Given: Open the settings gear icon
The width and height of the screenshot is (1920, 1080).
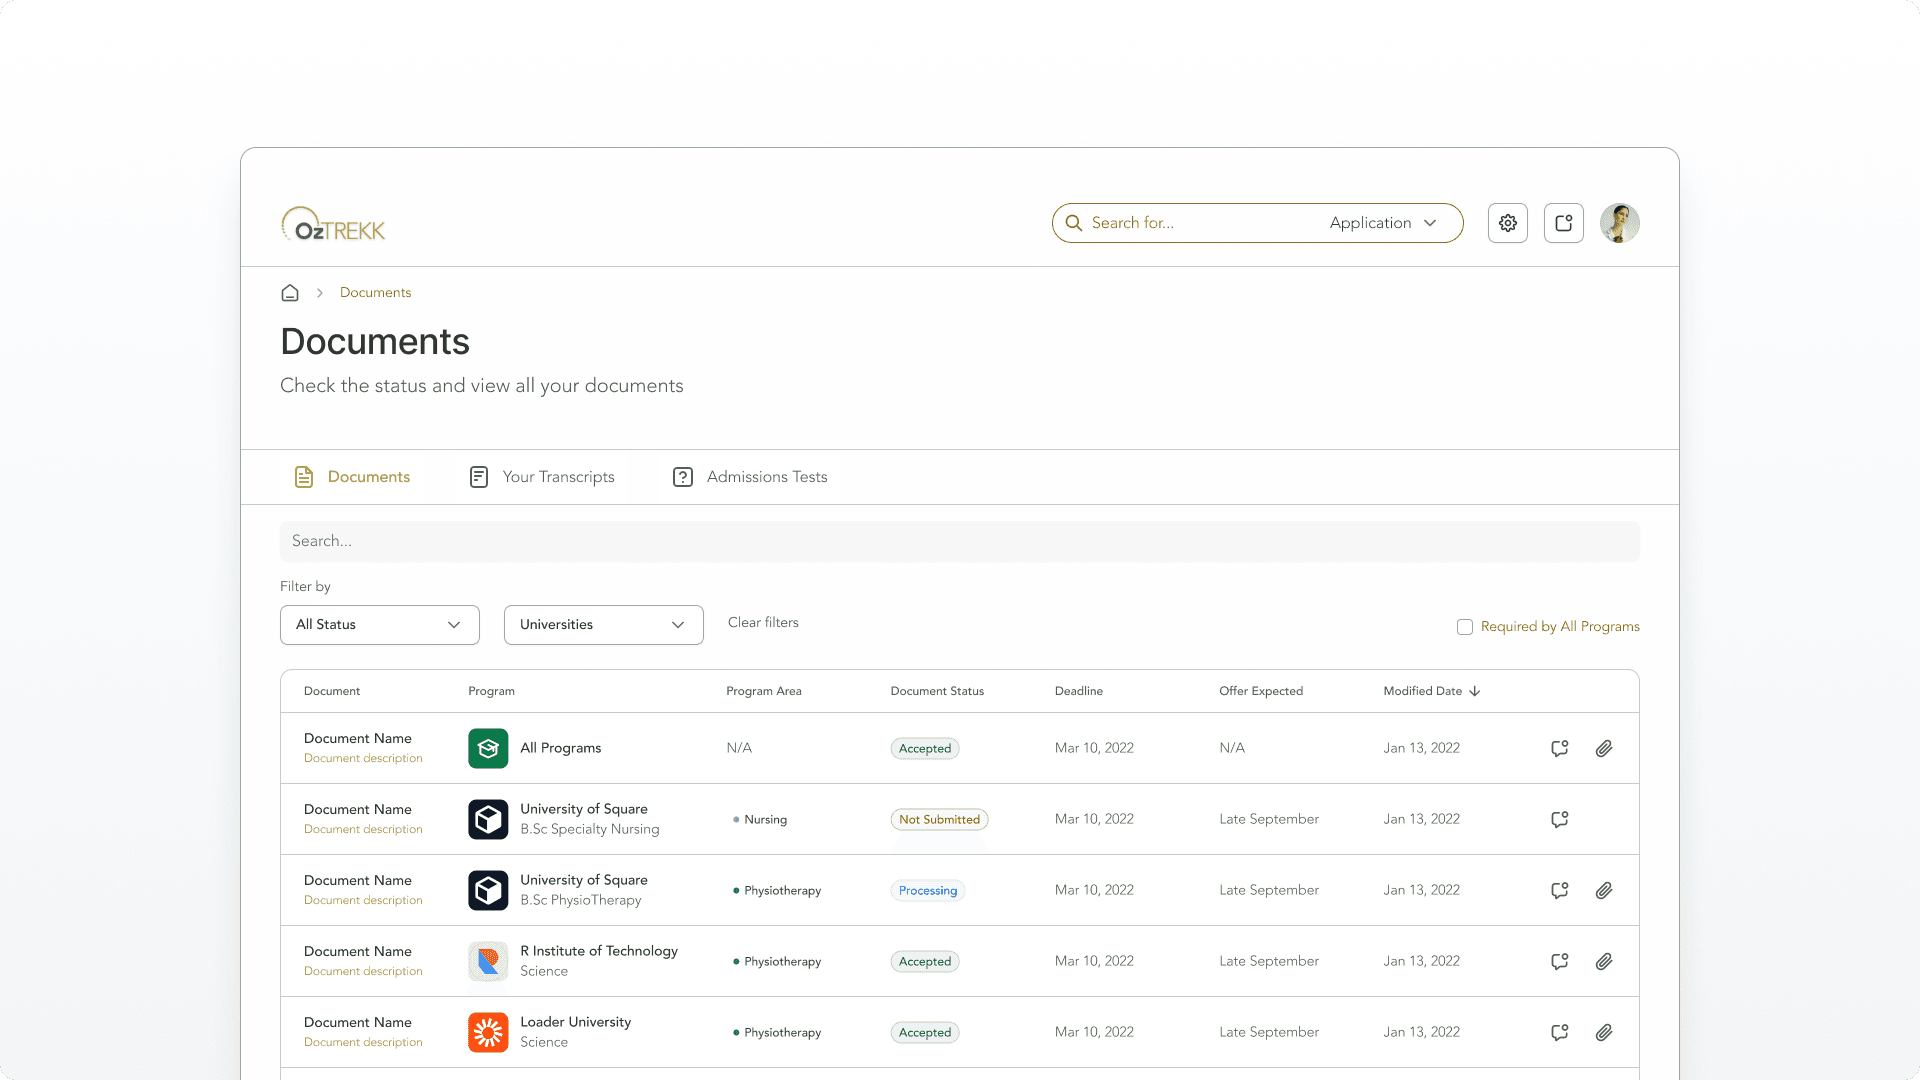Looking at the screenshot, I should click(1507, 223).
